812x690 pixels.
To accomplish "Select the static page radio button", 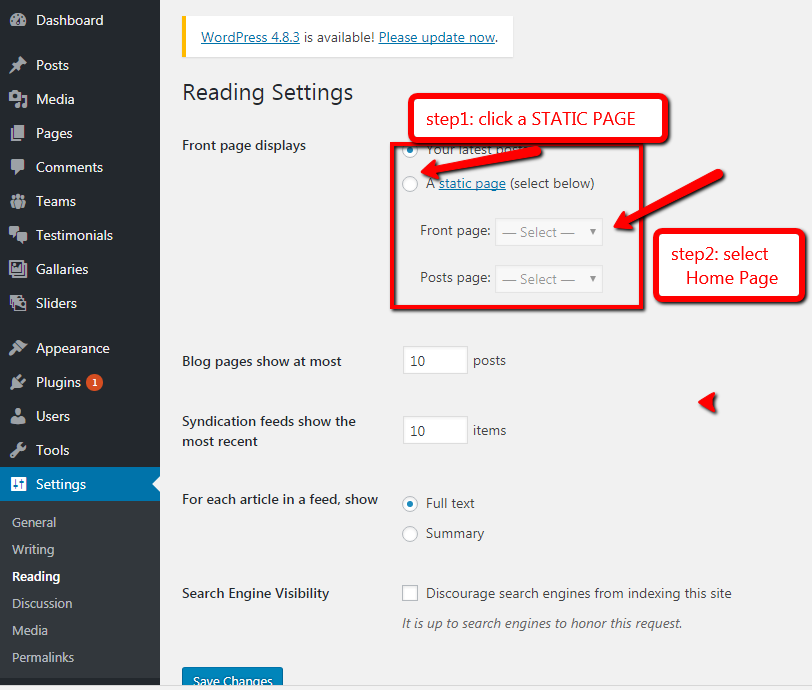I will [410, 184].
